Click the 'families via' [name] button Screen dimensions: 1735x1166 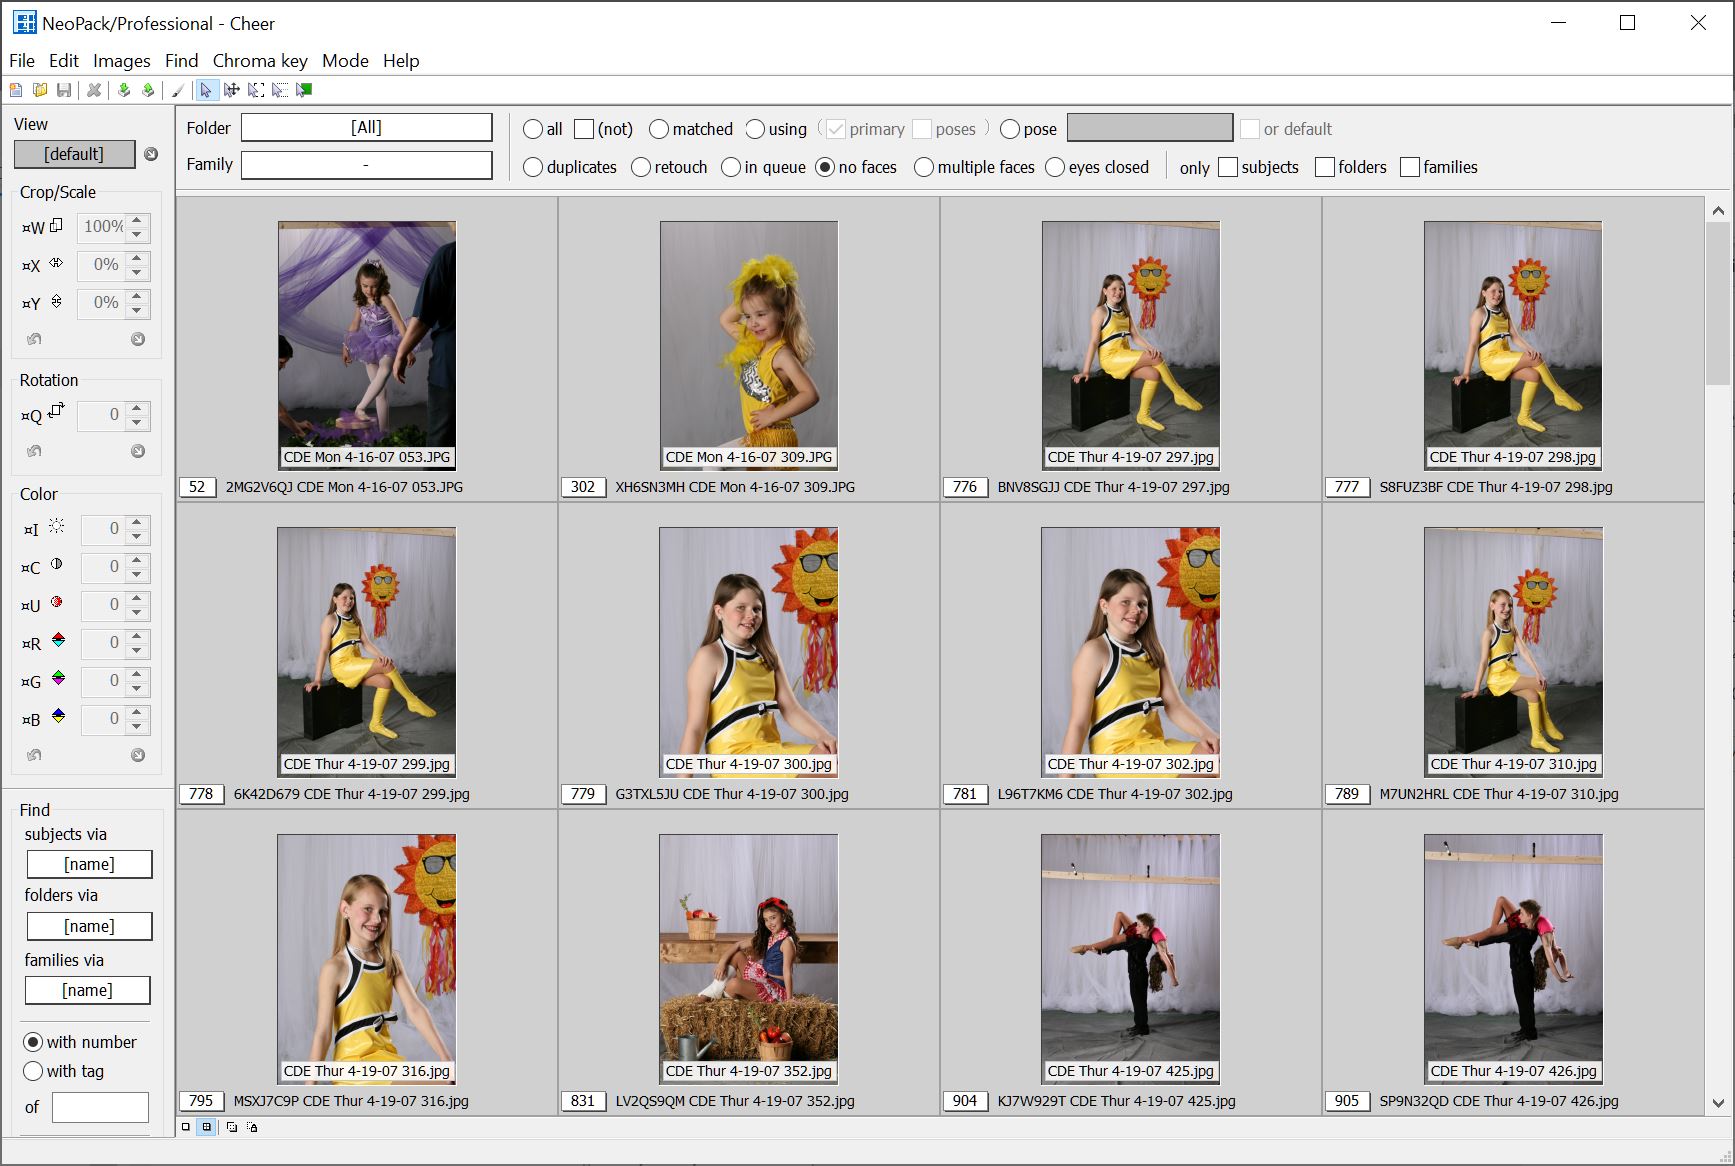click(88, 990)
